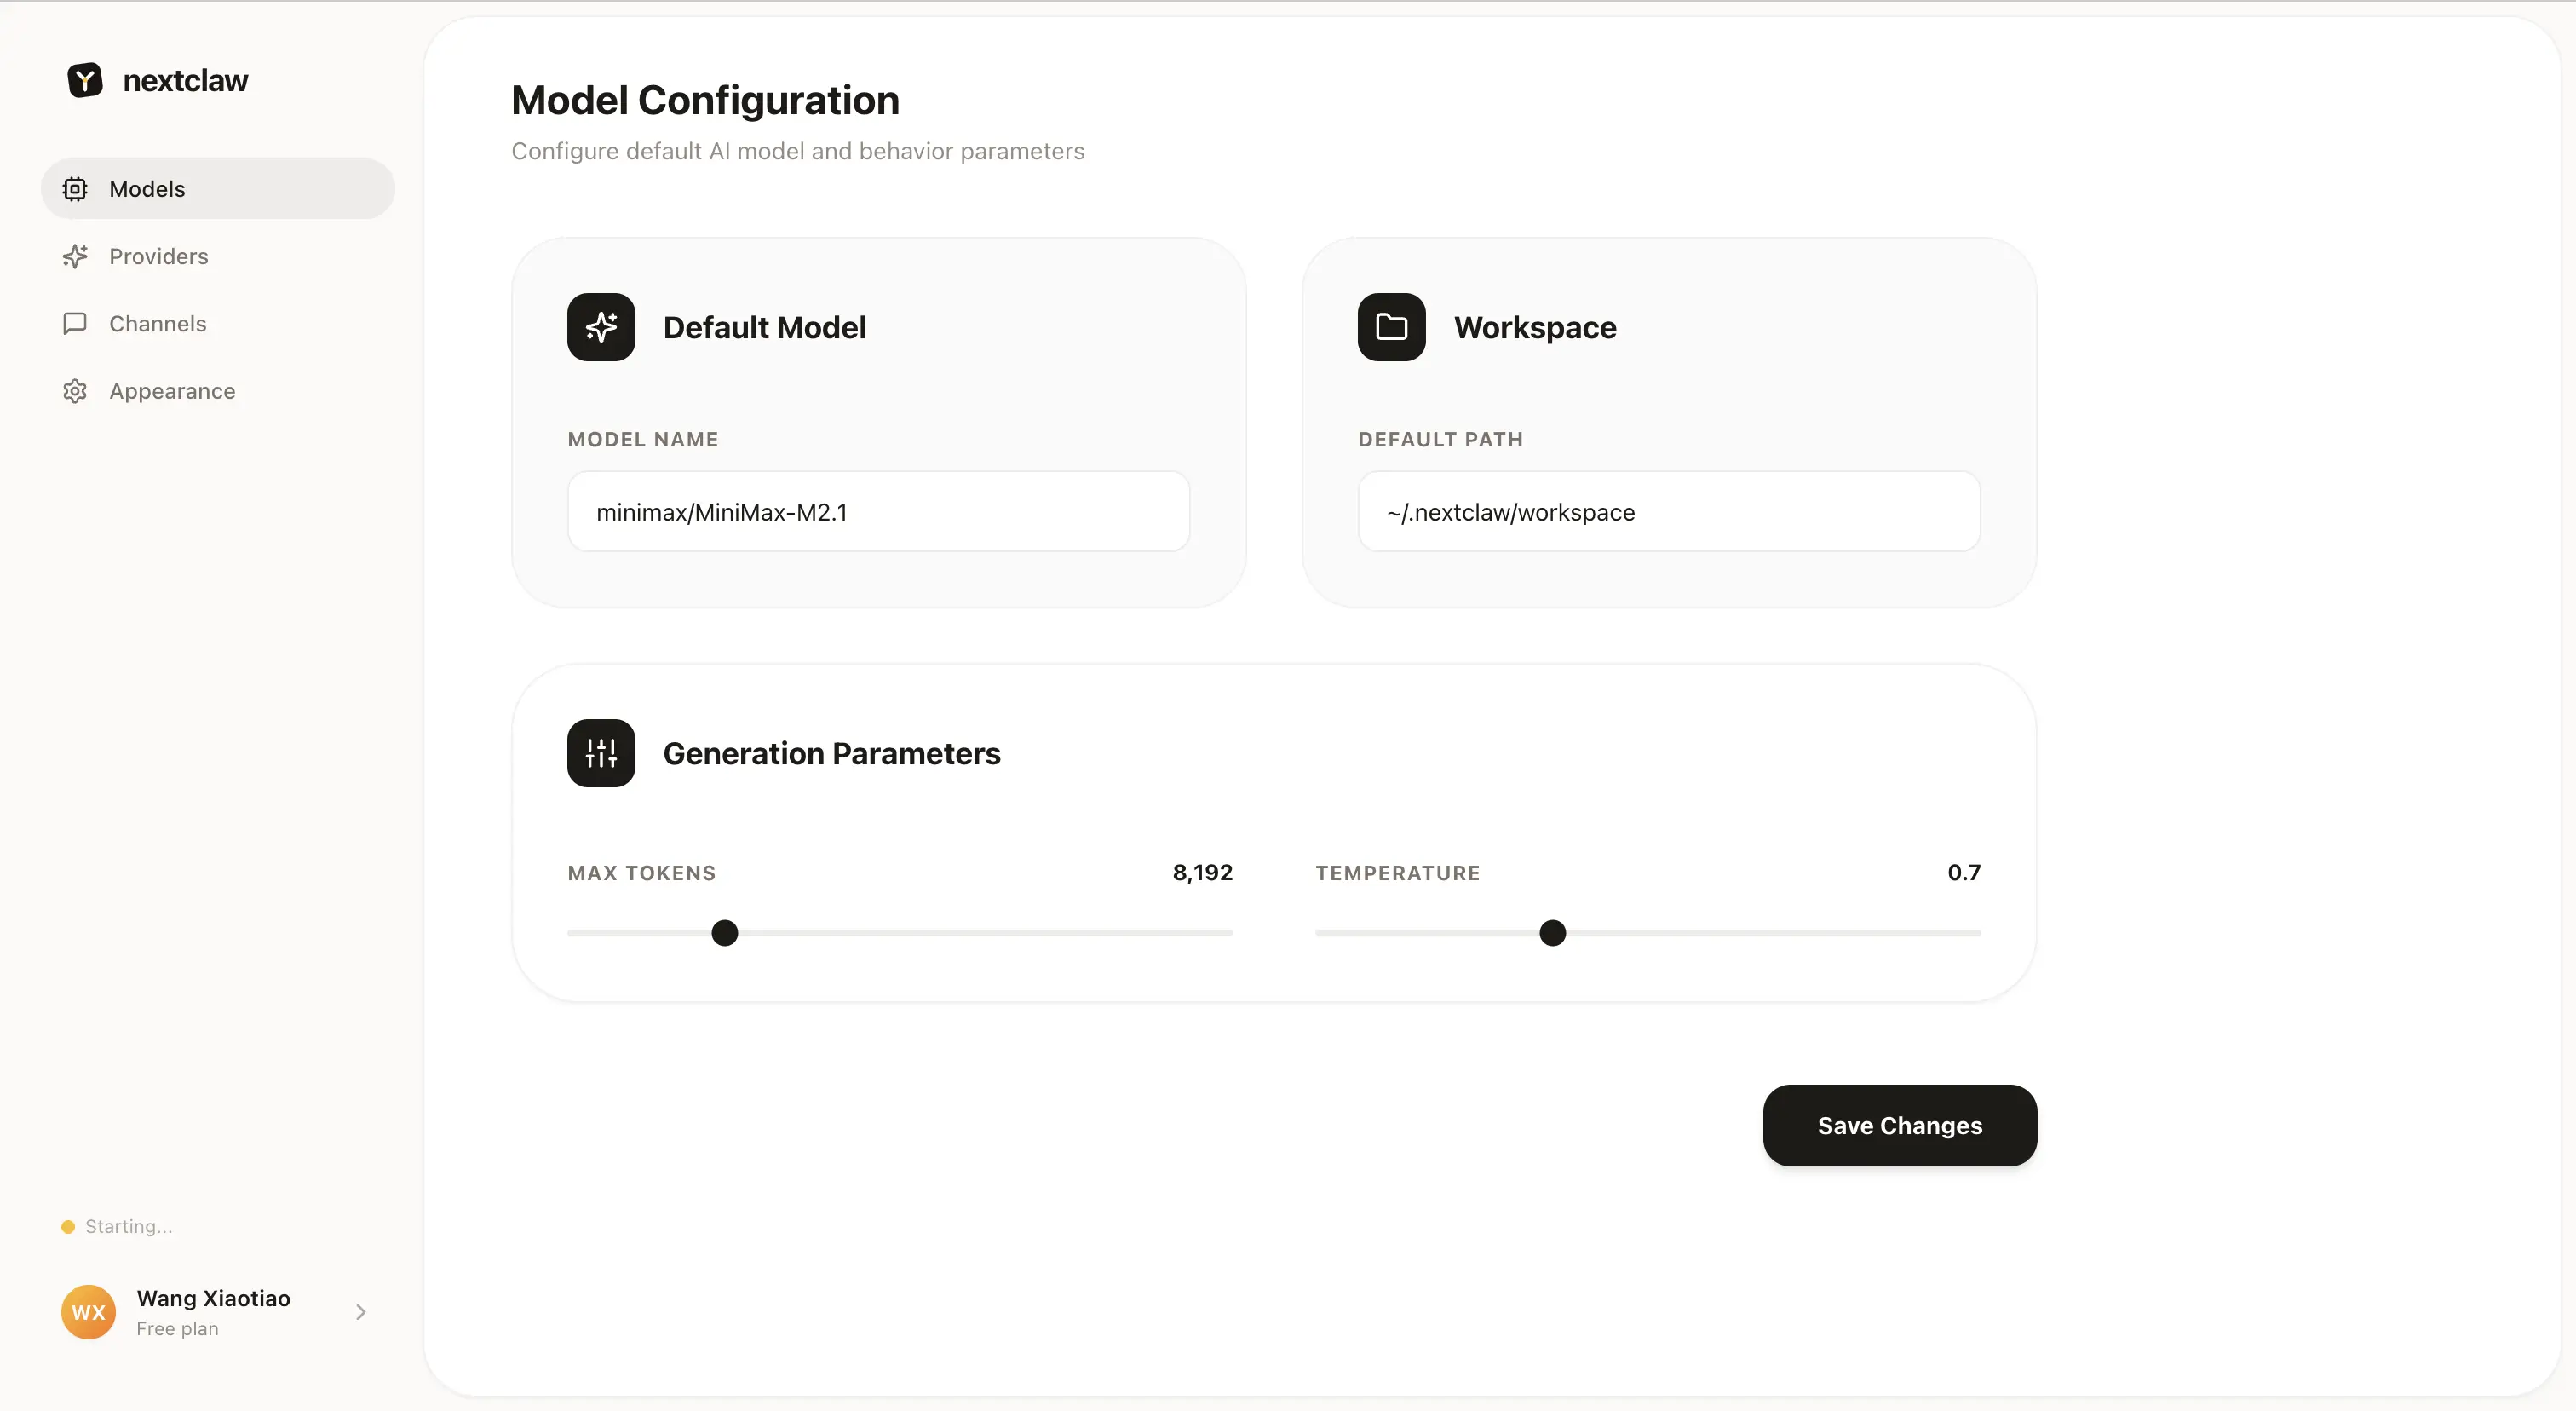Switch to the Channels page
Screen dimensions: 2576x1411
[158, 324]
